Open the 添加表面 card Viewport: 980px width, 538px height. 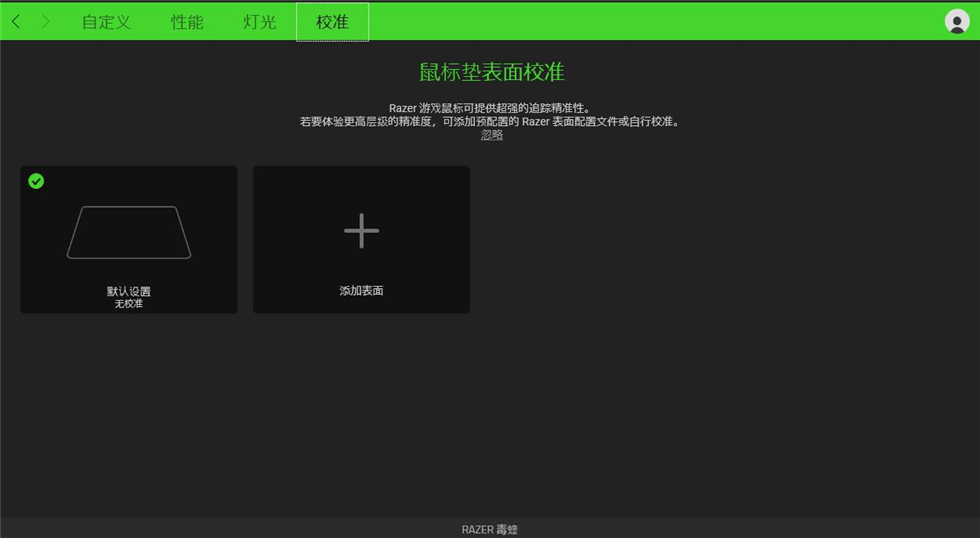point(361,239)
